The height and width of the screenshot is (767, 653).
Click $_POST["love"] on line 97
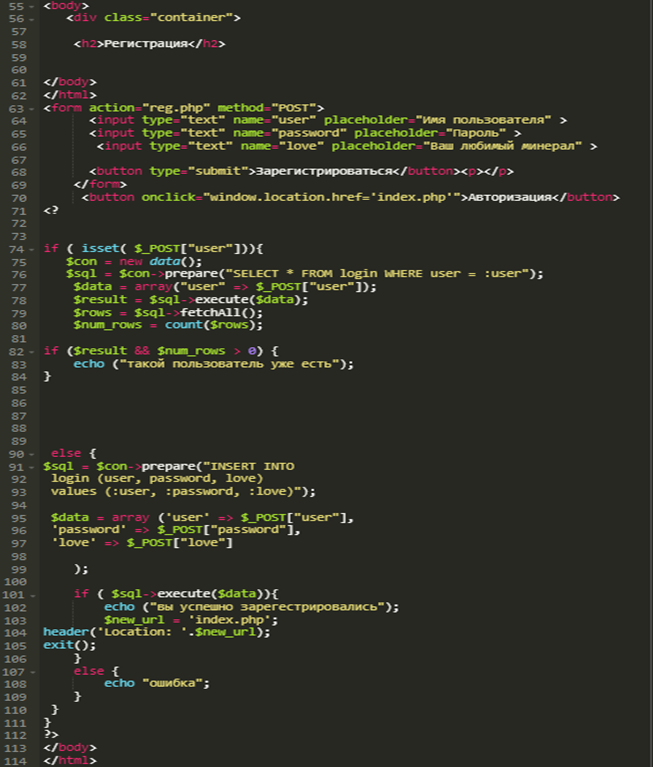[180, 543]
